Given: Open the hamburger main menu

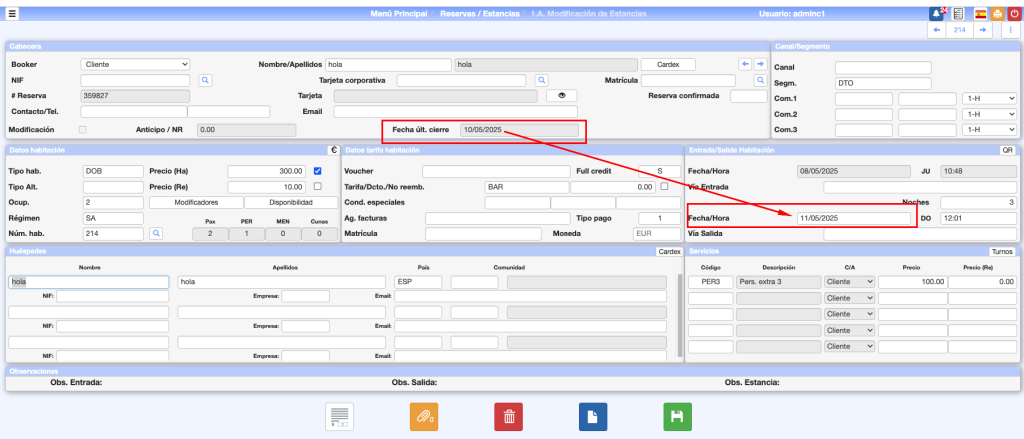Looking at the screenshot, I should click(12, 14).
